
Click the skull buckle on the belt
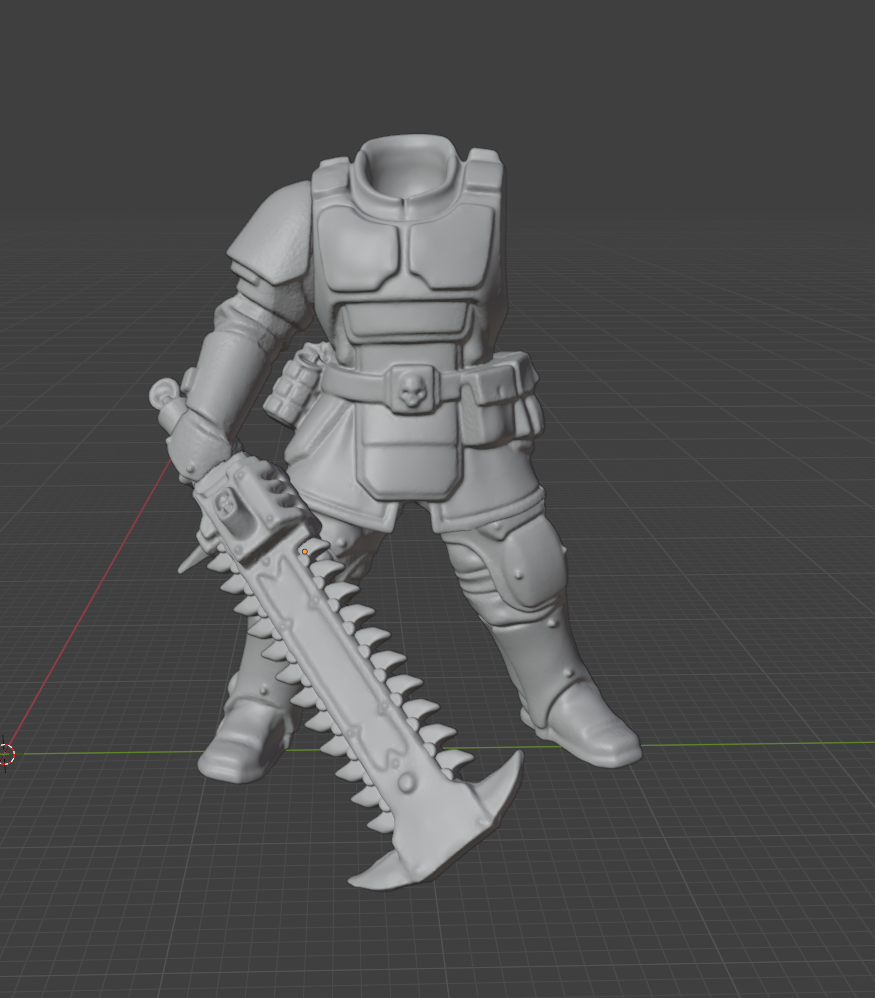coord(412,388)
